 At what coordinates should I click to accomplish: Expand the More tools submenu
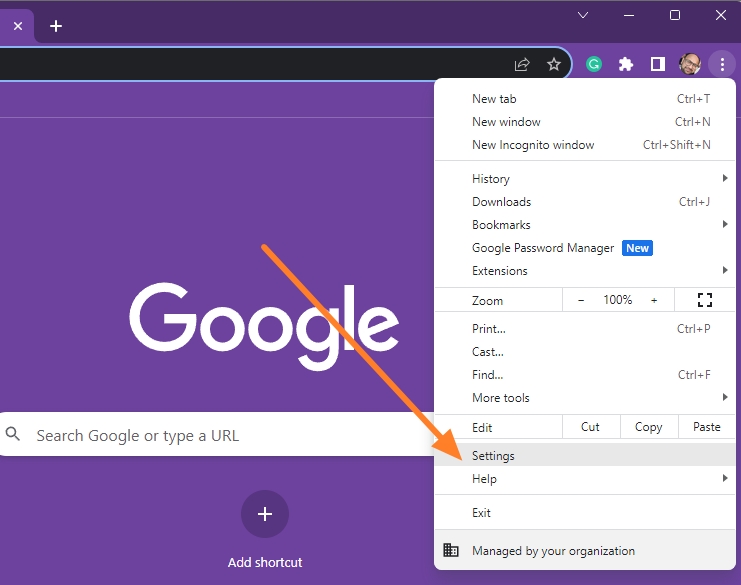(x=585, y=398)
